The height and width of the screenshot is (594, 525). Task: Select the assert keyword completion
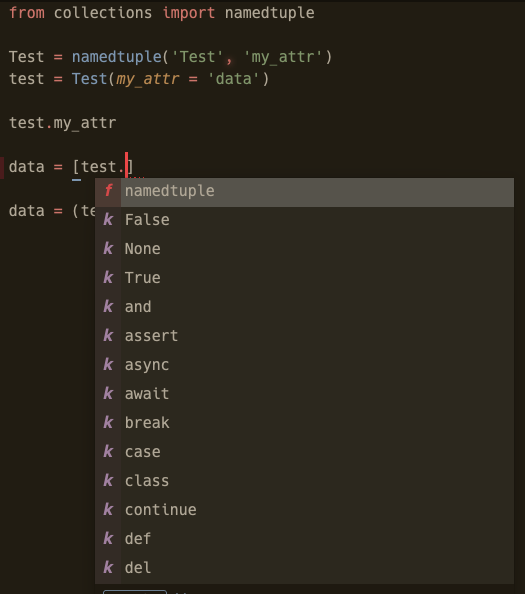304,336
